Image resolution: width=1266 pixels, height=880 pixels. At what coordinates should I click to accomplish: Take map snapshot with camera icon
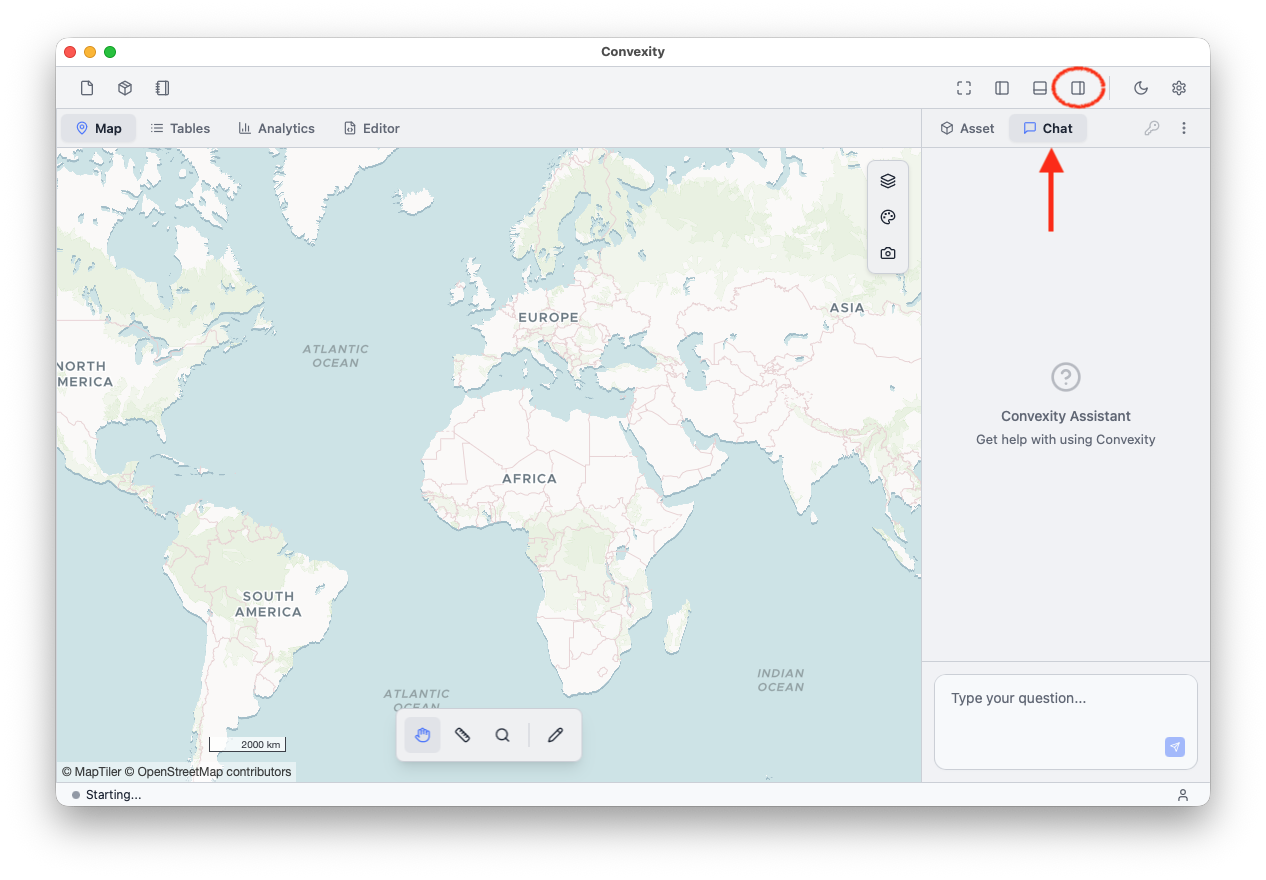tap(888, 253)
